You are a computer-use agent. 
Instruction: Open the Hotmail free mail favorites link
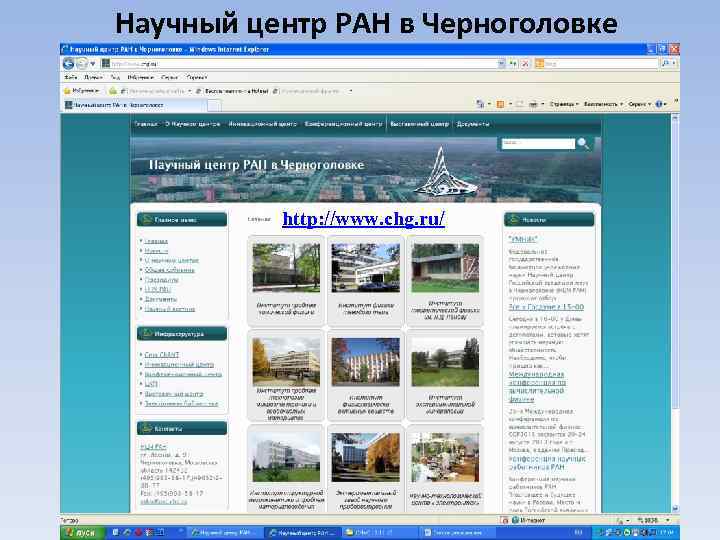233,91
